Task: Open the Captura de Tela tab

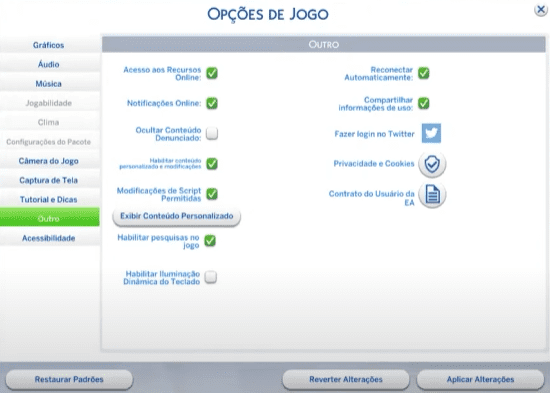Action: [x=49, y=180]
